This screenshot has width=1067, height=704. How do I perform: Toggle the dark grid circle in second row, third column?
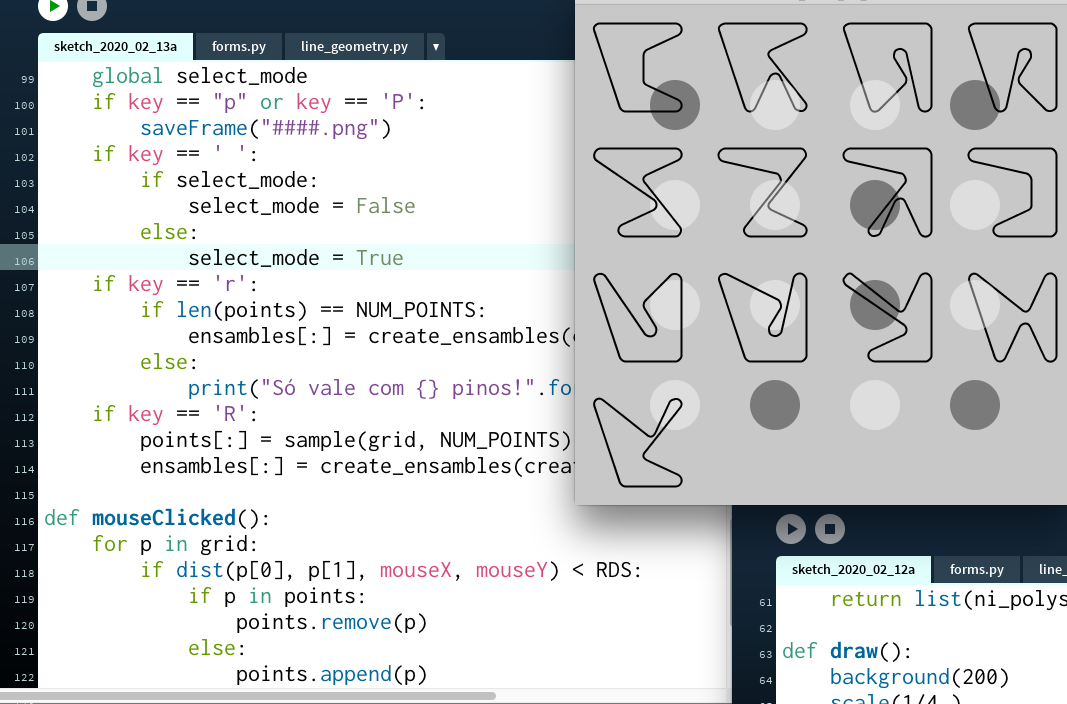(875, 205)
